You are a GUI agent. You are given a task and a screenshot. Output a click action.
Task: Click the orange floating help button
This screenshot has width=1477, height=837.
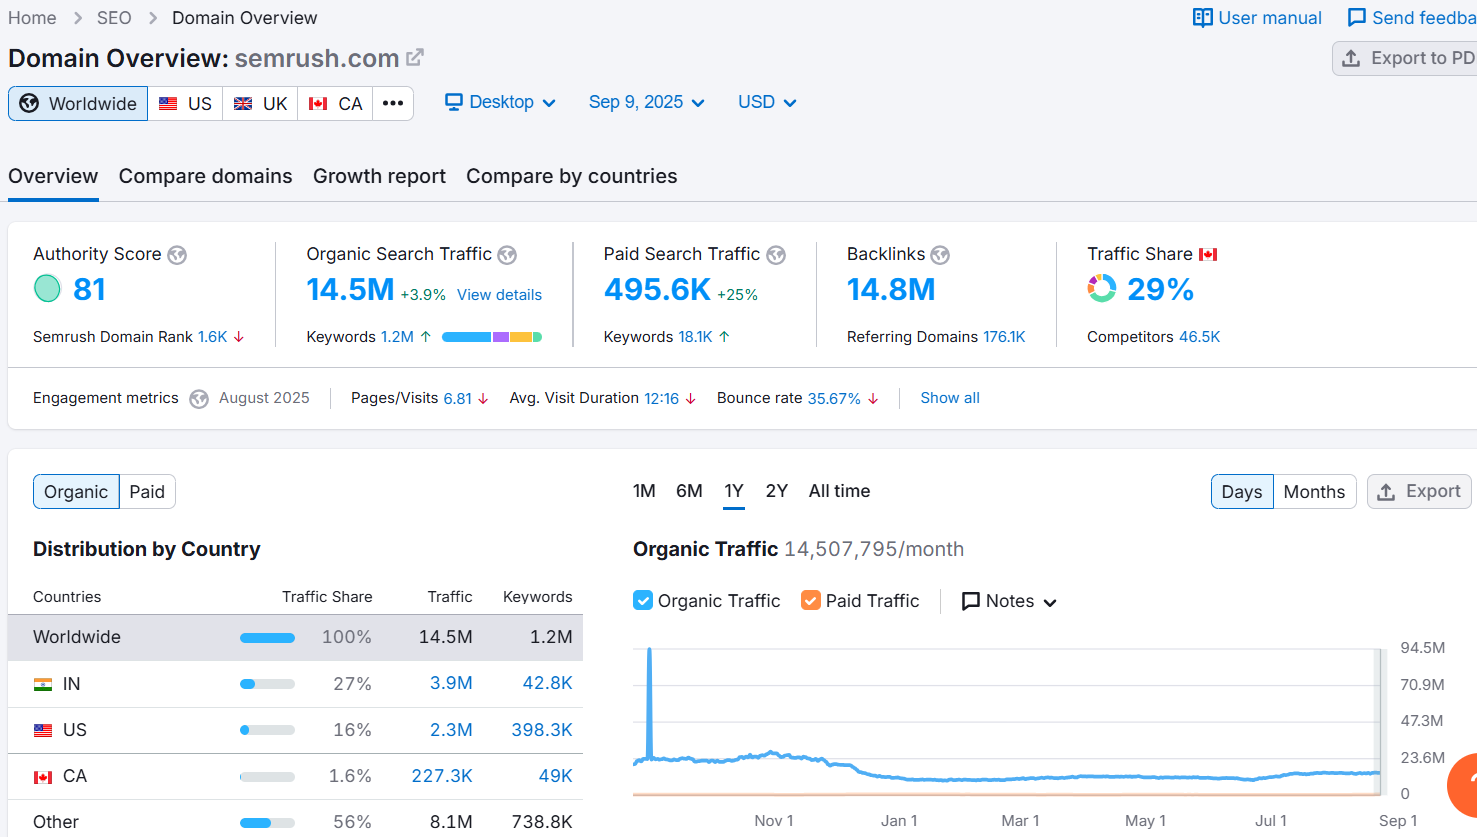pyautogui.click(x=1462, y=785)
